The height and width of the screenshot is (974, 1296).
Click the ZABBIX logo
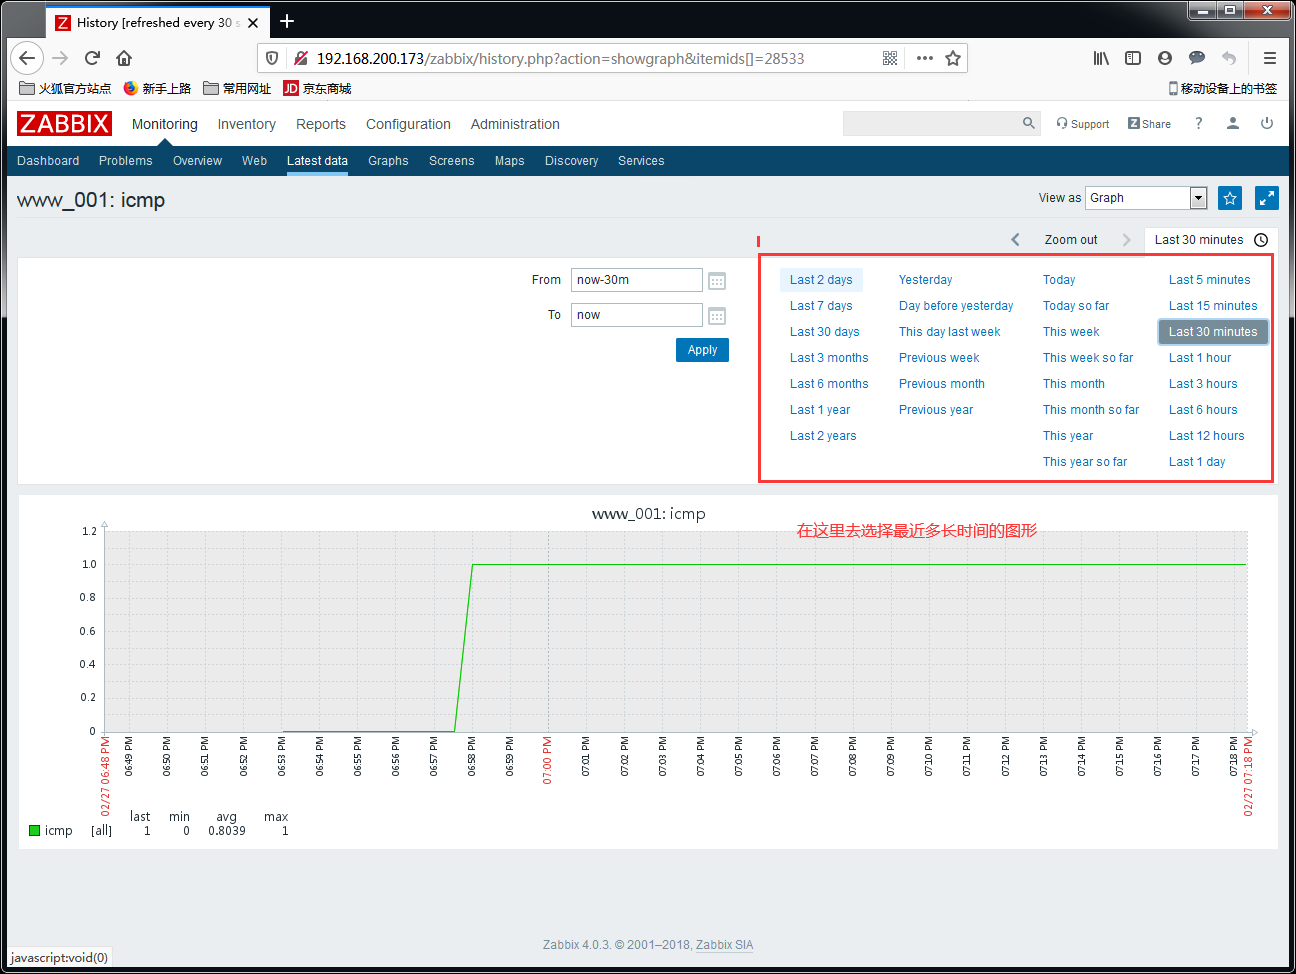(64, 123)
